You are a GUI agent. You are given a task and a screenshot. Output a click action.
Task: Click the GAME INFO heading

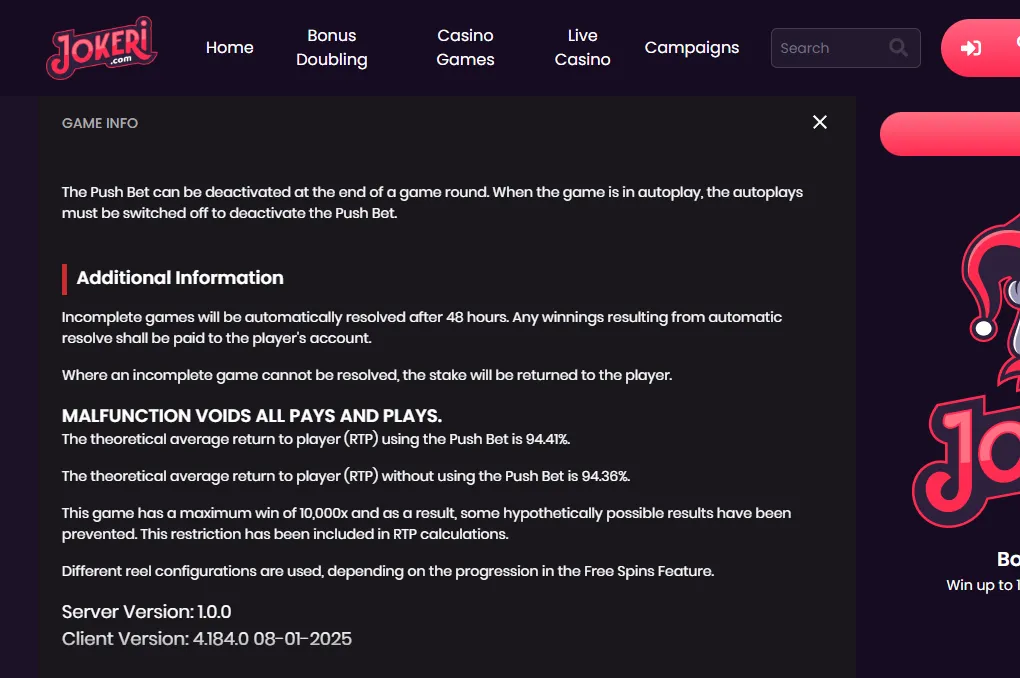tap(100, 123)
